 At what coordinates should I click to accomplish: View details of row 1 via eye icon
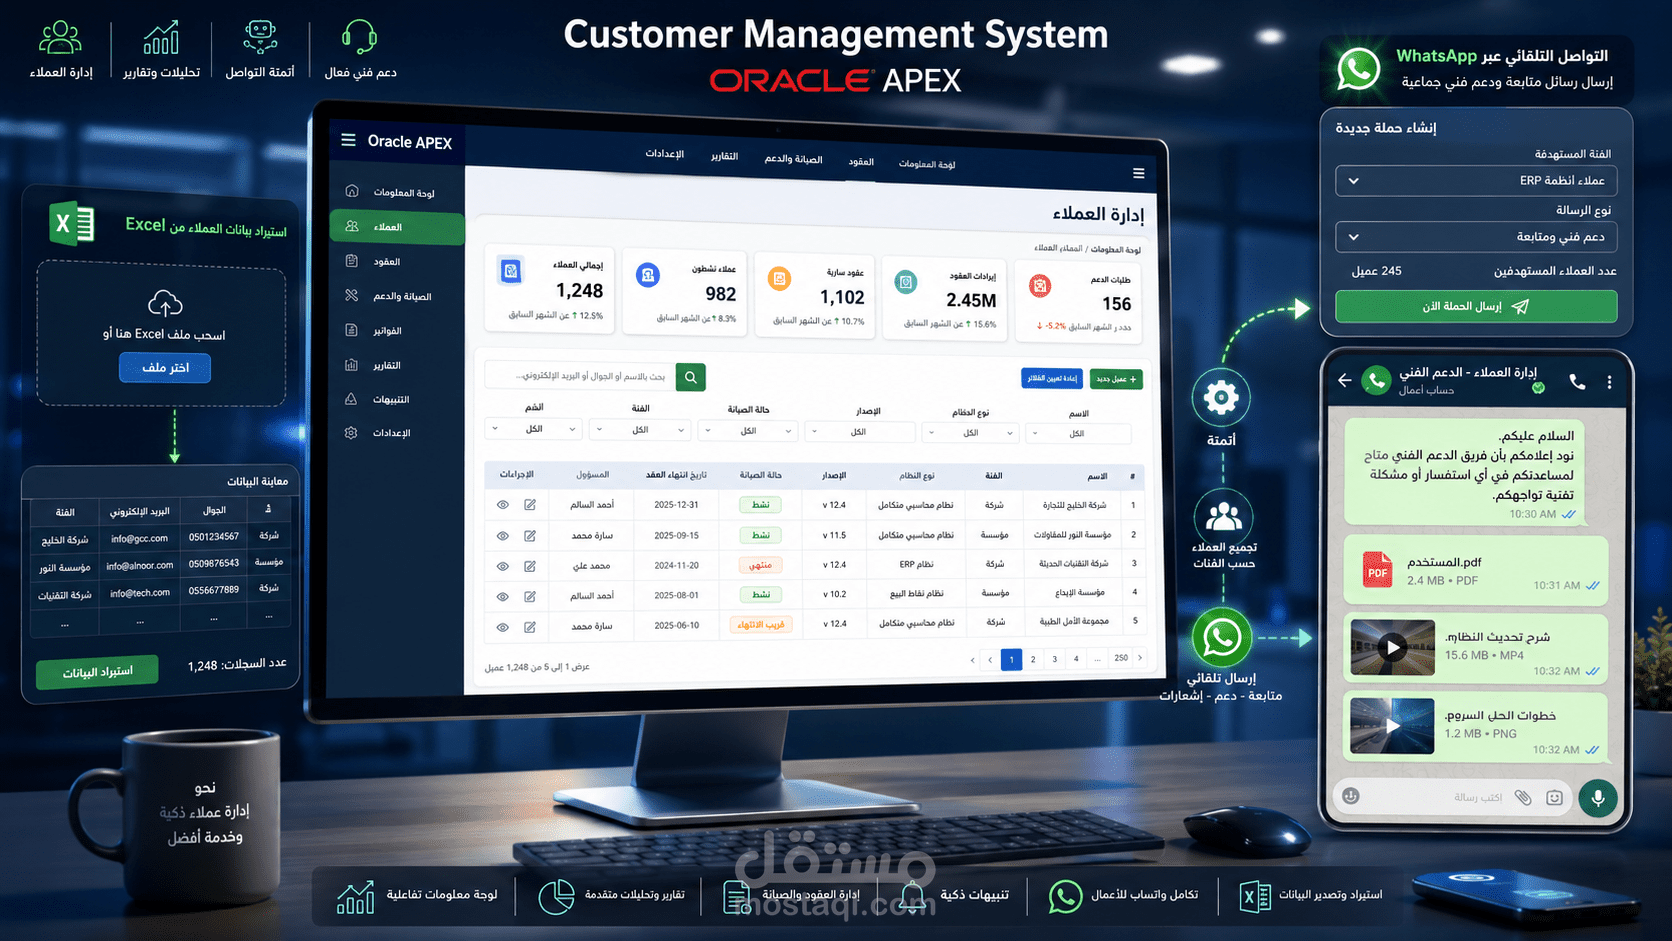coord(503,505)
